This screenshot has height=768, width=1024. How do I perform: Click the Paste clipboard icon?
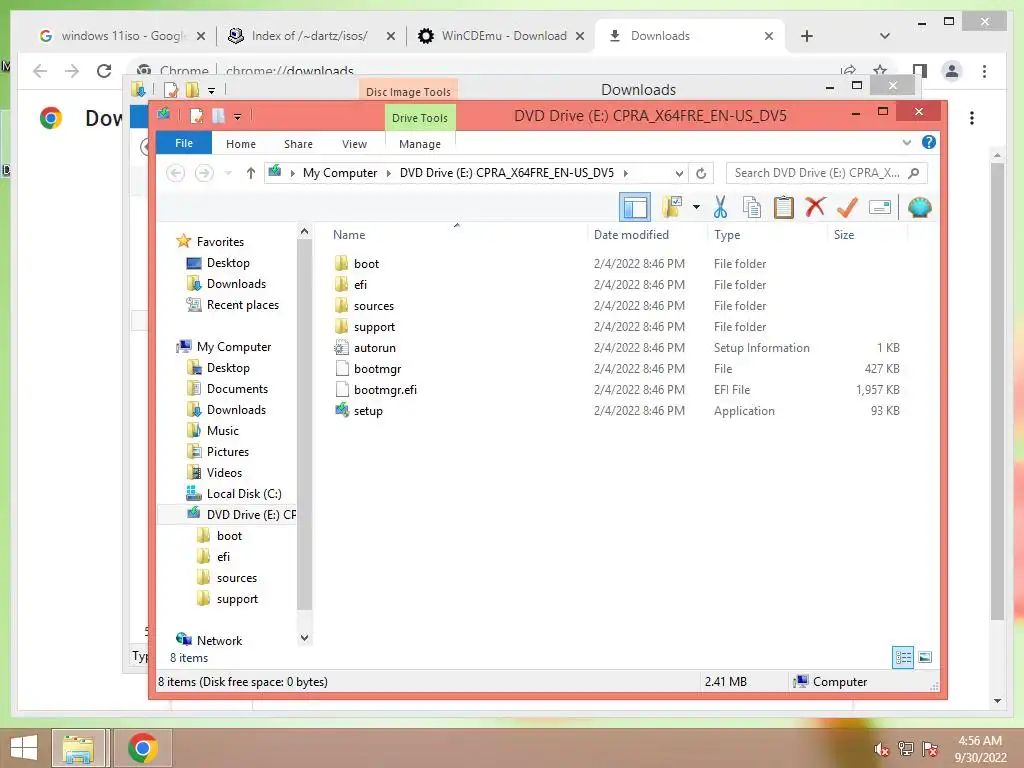(x=783, y=208)
